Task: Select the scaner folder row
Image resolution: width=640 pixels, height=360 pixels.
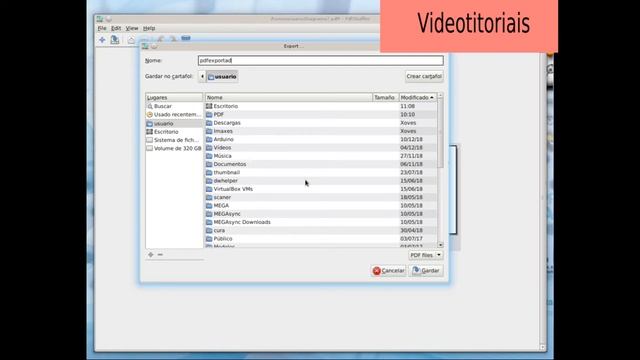Action: click(x=320, y=197)
